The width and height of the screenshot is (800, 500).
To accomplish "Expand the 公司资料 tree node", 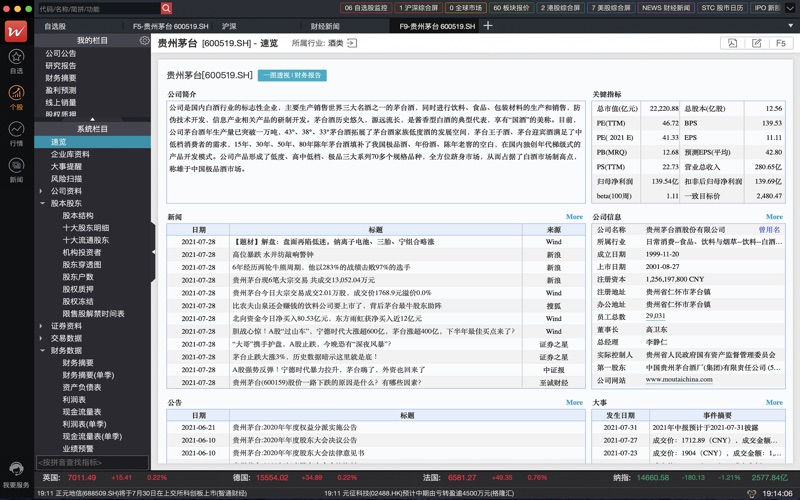I will point(44,191).
